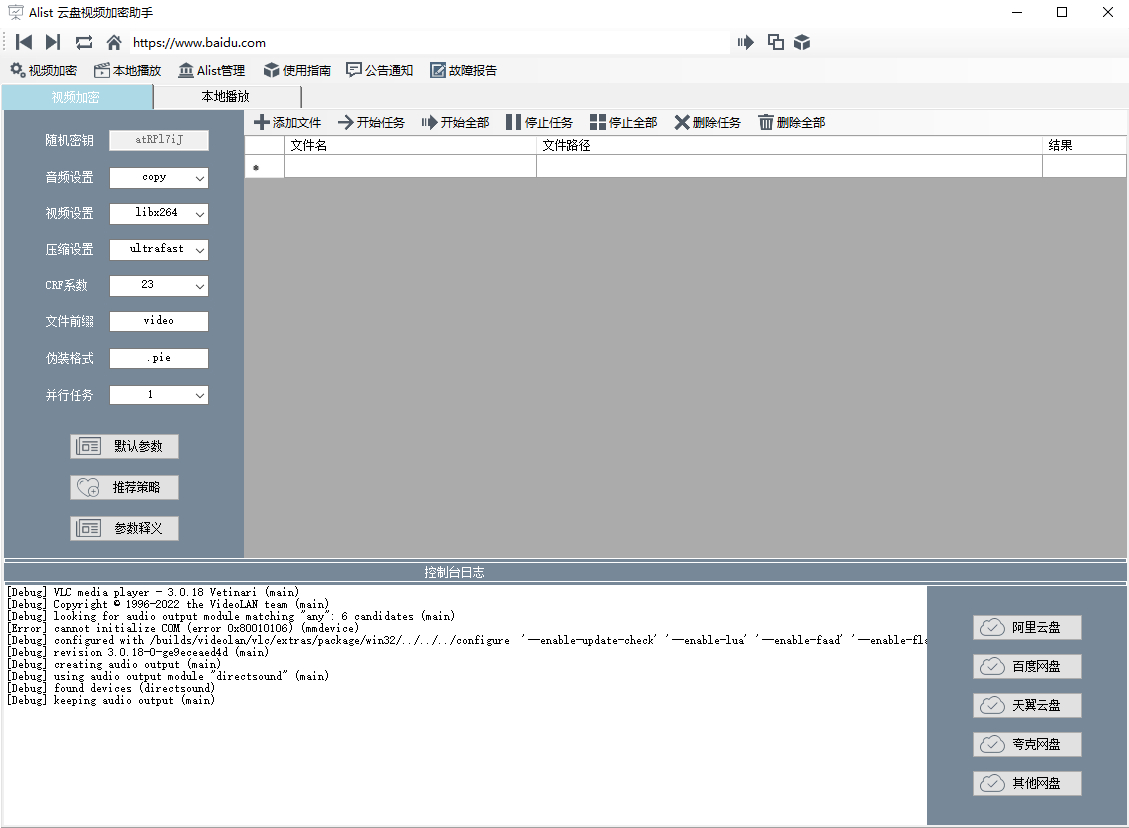Click 停止任务 toolbar button
The height and width of the screenshot is (828, 1129).
click(540, 122)
